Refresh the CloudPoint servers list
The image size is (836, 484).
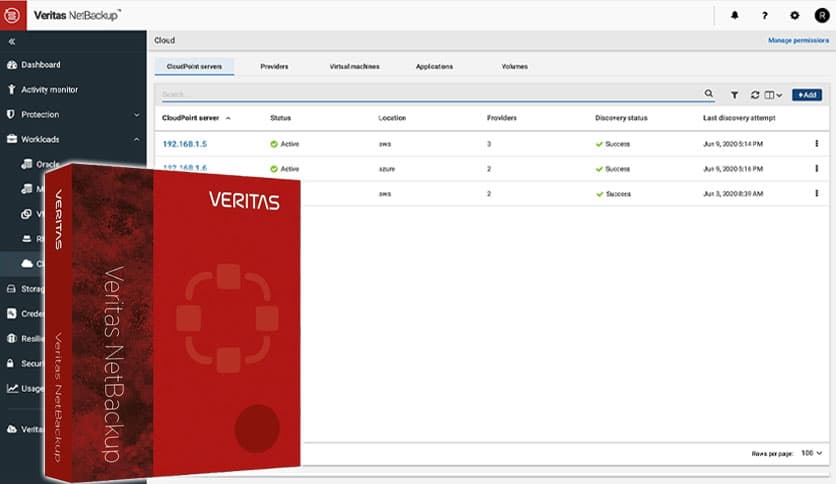click(x=754, y=95)
